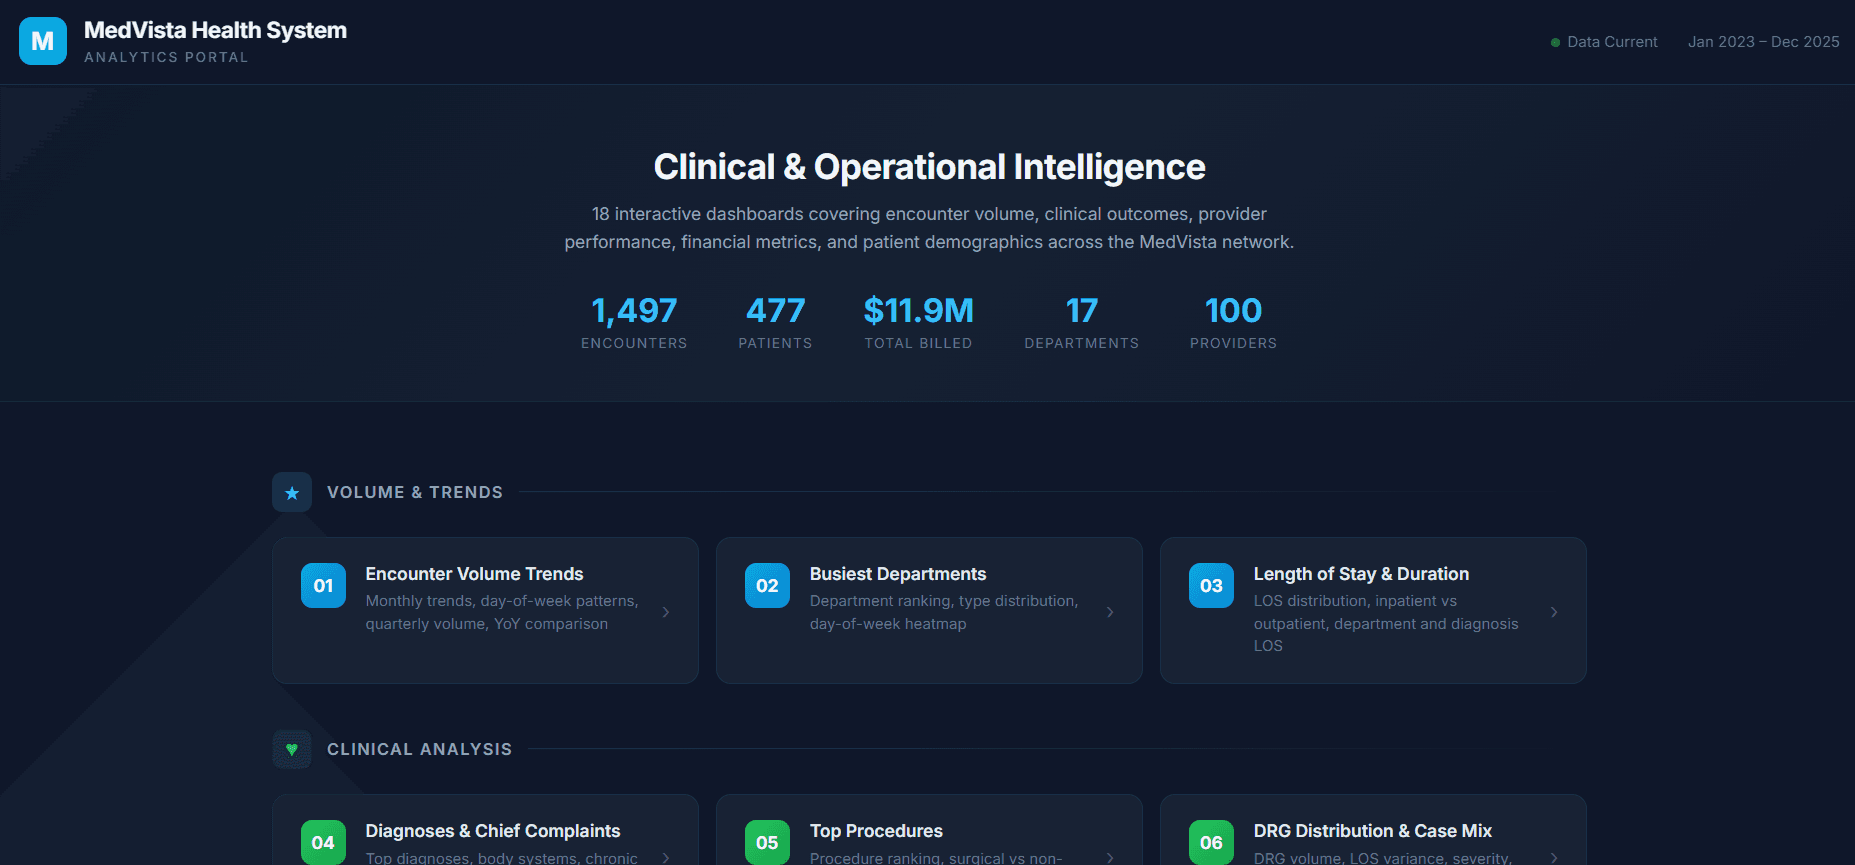Screen dimensions: 1855x865
Task: Click the 1,497 encounters value
Action: pyautogui.click(x=634, y=311)
